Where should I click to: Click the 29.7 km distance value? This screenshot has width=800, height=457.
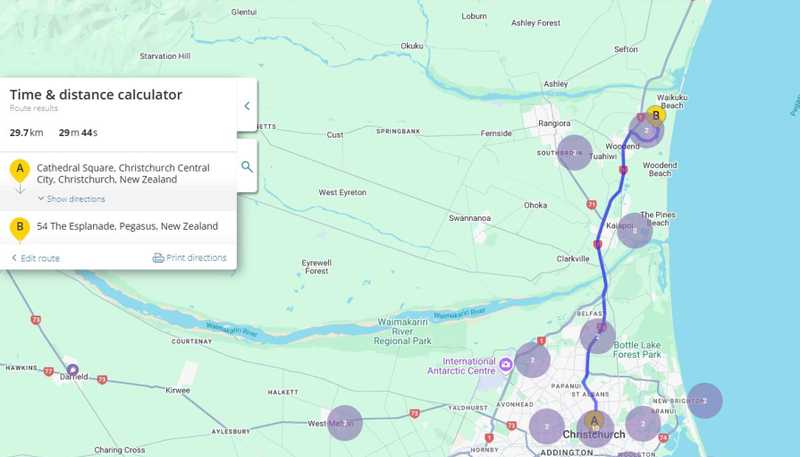[x=26, y=133]
